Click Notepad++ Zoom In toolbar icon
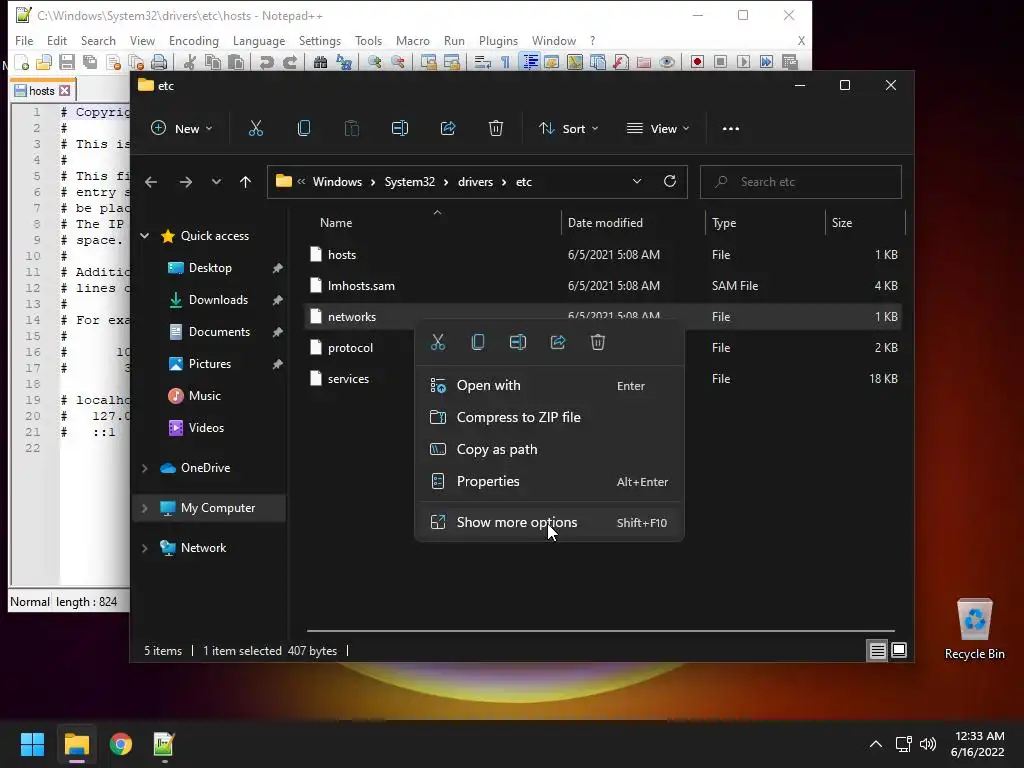1024x768 pixels. tap(375, 62)
